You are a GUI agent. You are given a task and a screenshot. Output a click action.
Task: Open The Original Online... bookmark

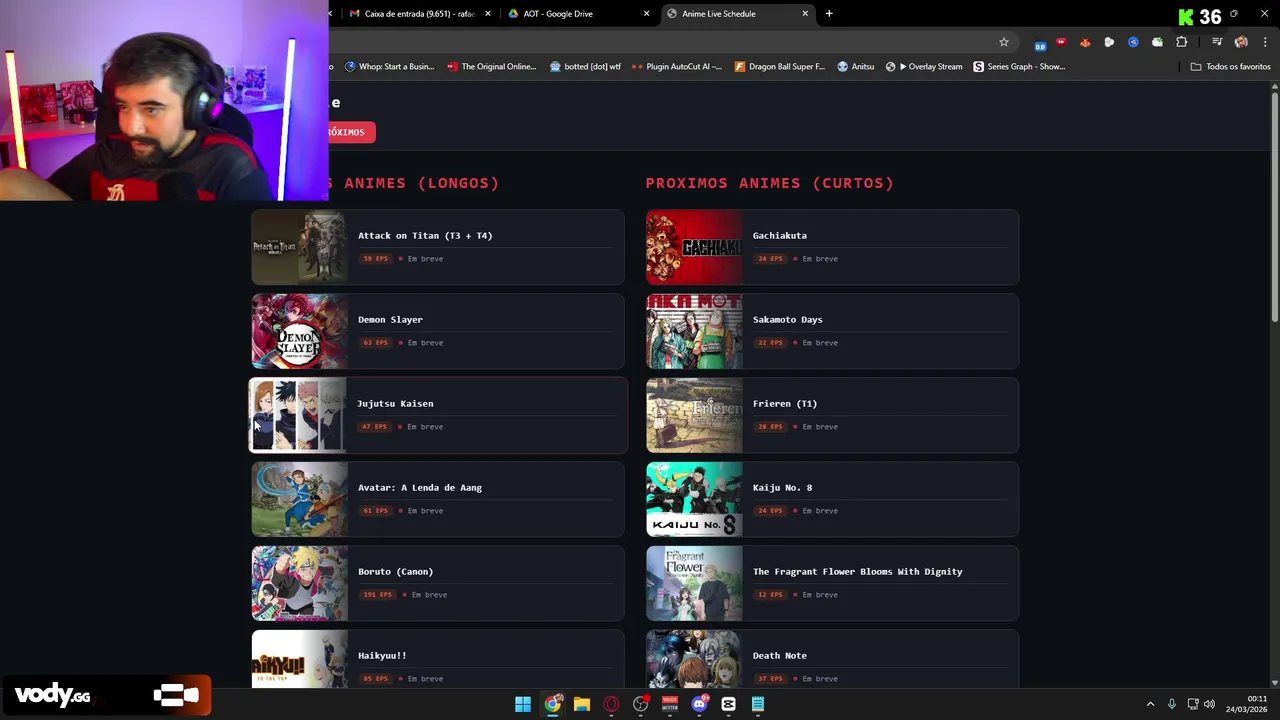[491, 67]
